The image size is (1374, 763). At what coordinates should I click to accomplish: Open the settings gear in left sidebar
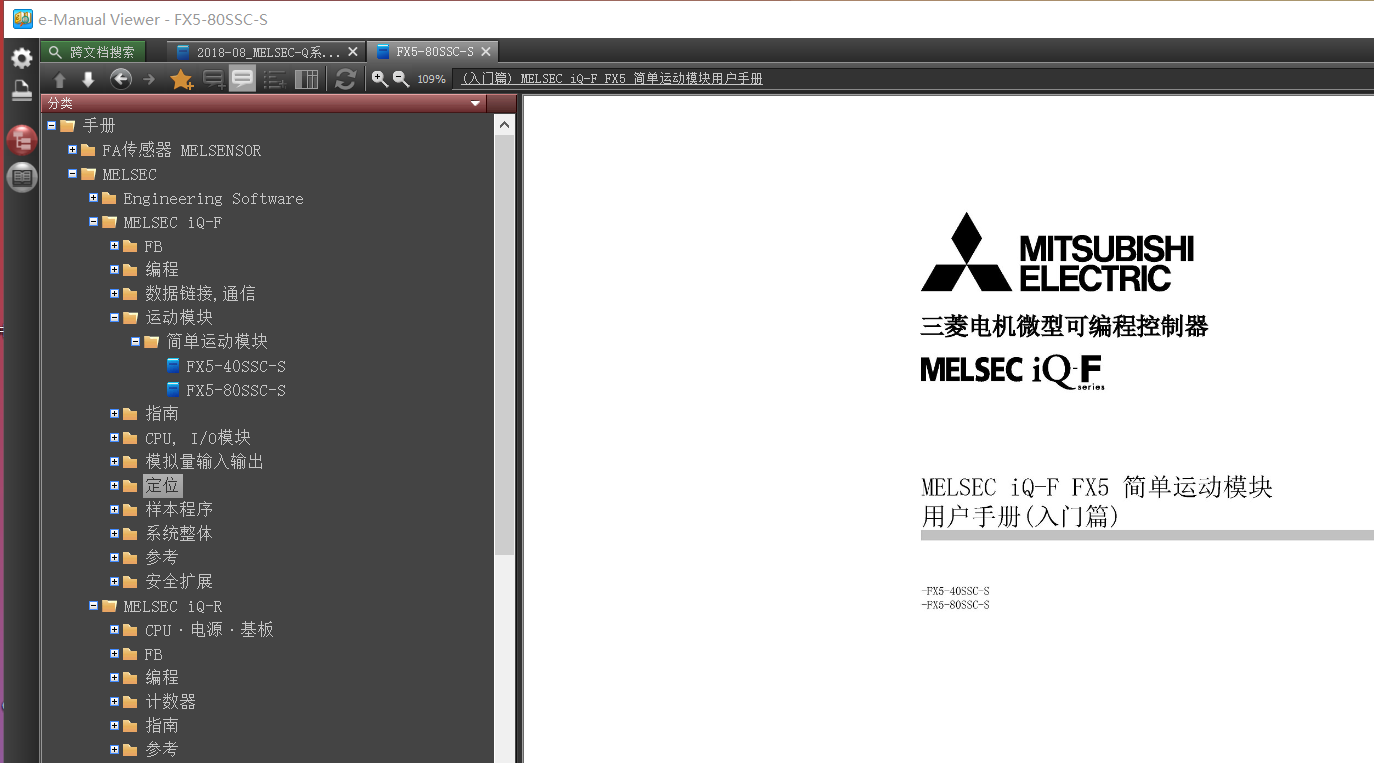pos(21,57)
